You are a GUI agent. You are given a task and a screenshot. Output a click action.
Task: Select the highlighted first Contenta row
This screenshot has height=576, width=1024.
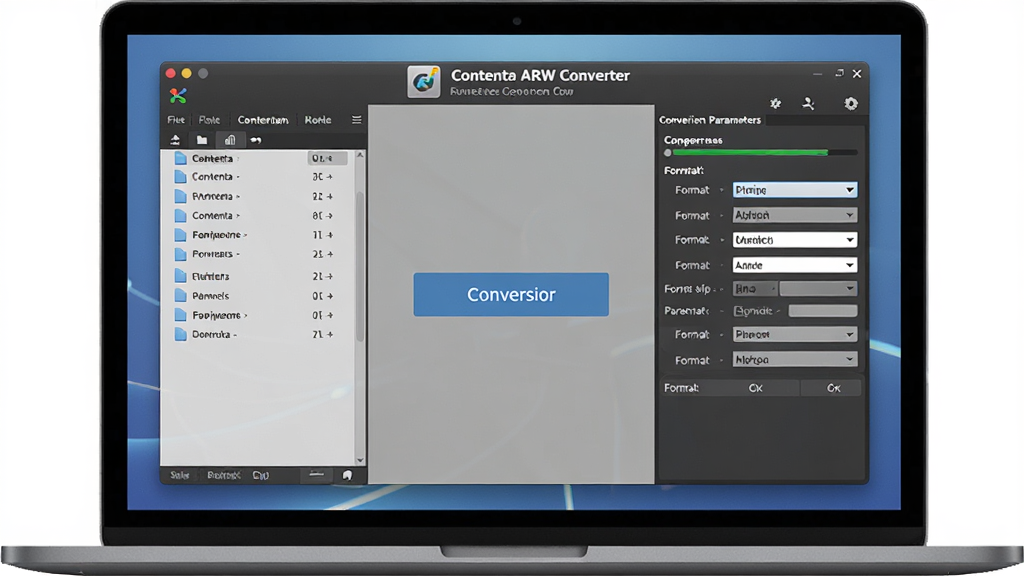pyautogui.click(x=258, y=158)
